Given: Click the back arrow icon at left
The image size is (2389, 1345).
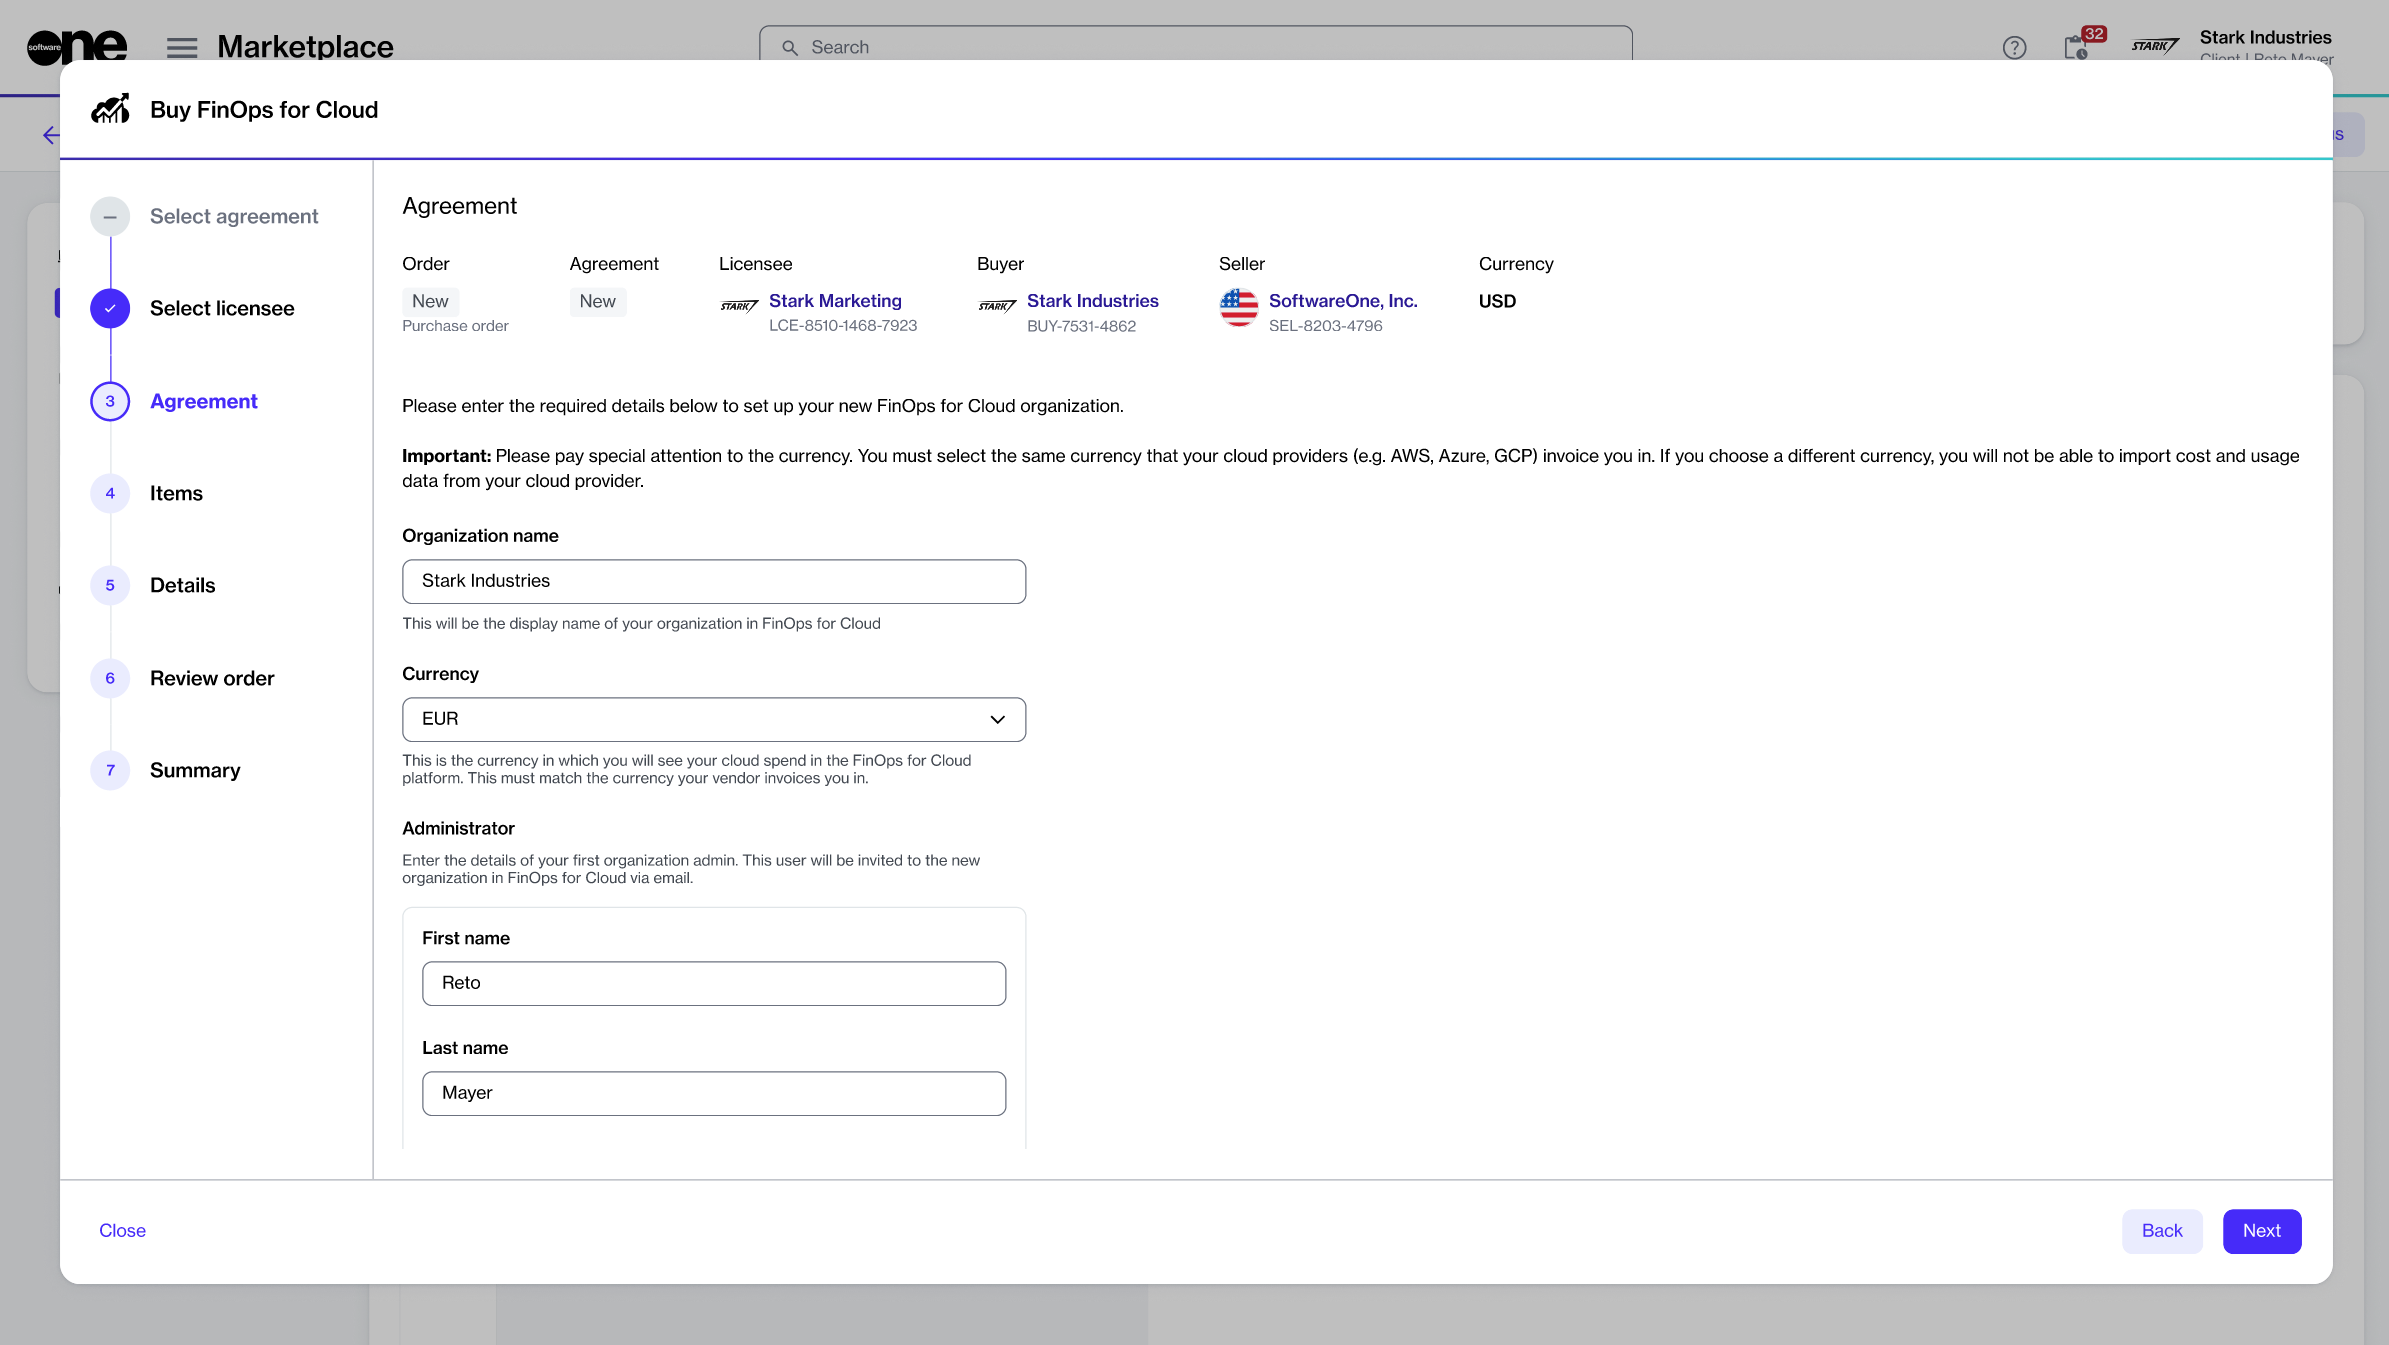Looking at the screenshot, I should [x=50, y=135].
